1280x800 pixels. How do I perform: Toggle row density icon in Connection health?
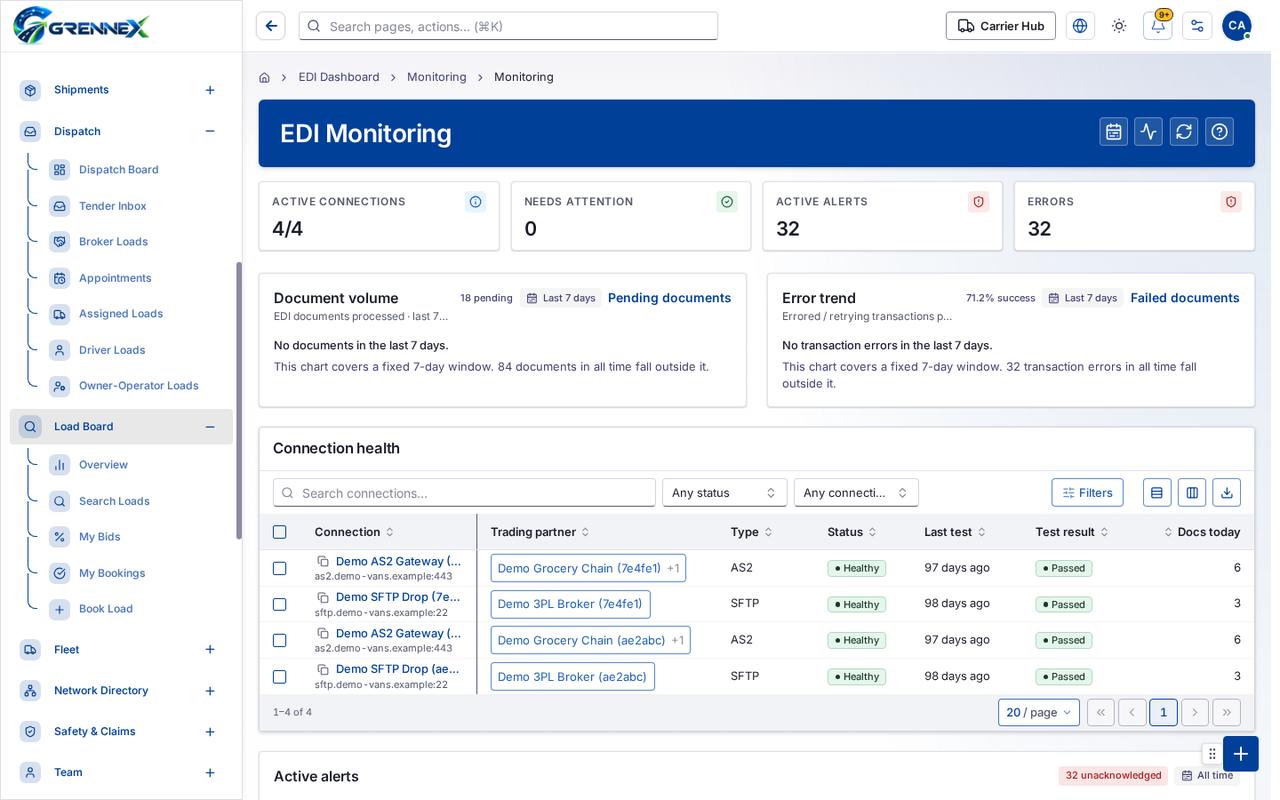(x=1156, y=493)
